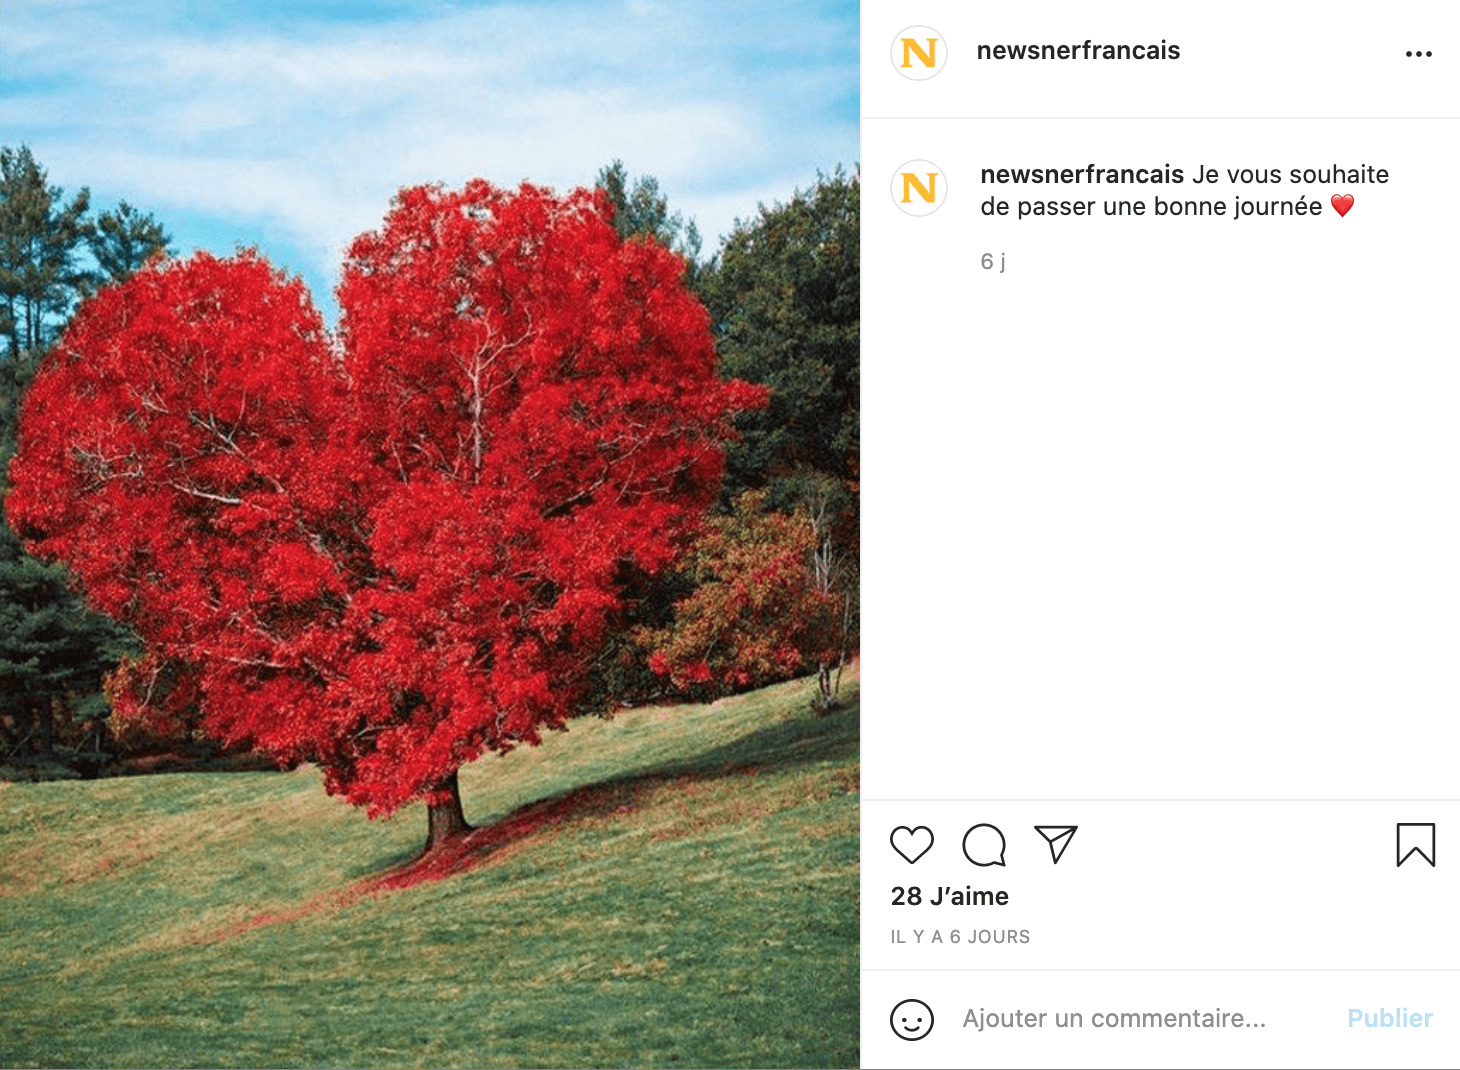Open comments via speech bubble icon
Screen dimensions: 1460x1070
pyautogui.click(x=984, y=845)
